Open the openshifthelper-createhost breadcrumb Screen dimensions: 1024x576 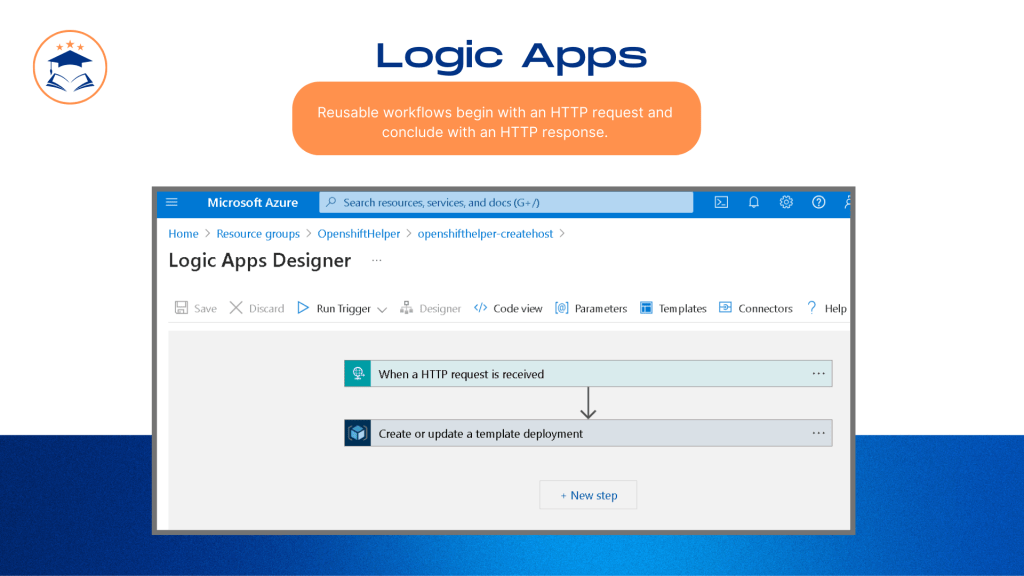click(485, 234)
